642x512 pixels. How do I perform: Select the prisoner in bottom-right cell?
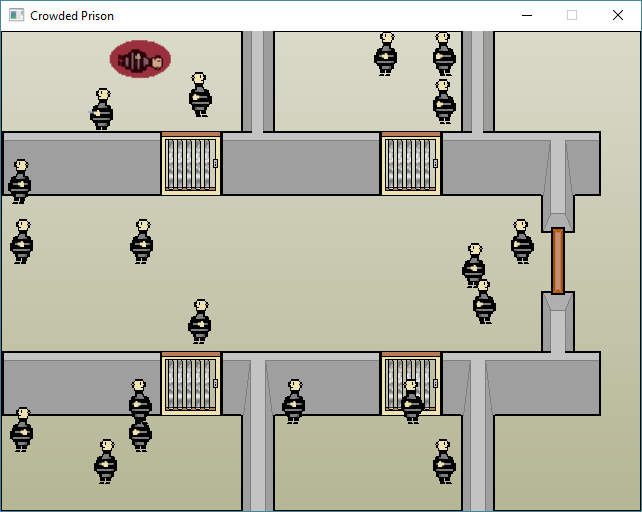coord(444,462)
